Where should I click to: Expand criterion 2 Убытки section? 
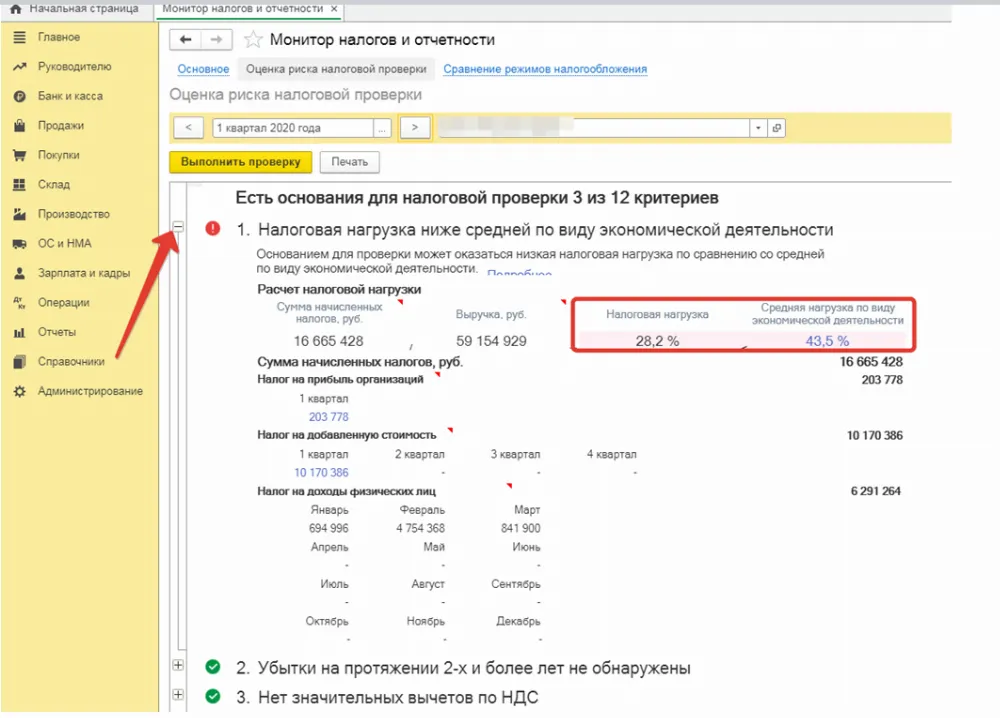click(x=179, y=665)
